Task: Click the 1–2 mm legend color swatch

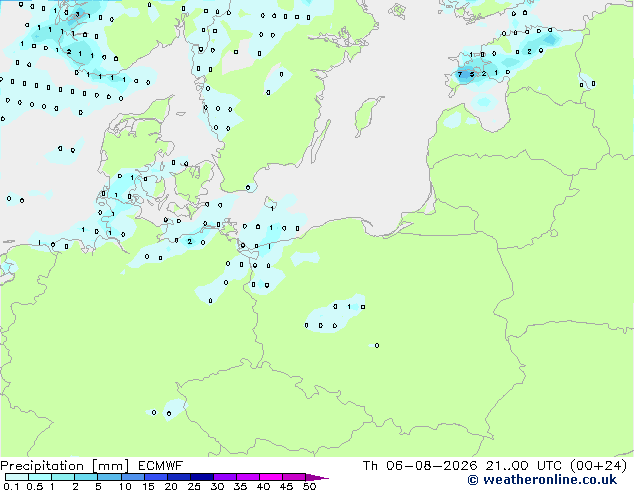Action: pyautogui.click(x=63, y=477)
